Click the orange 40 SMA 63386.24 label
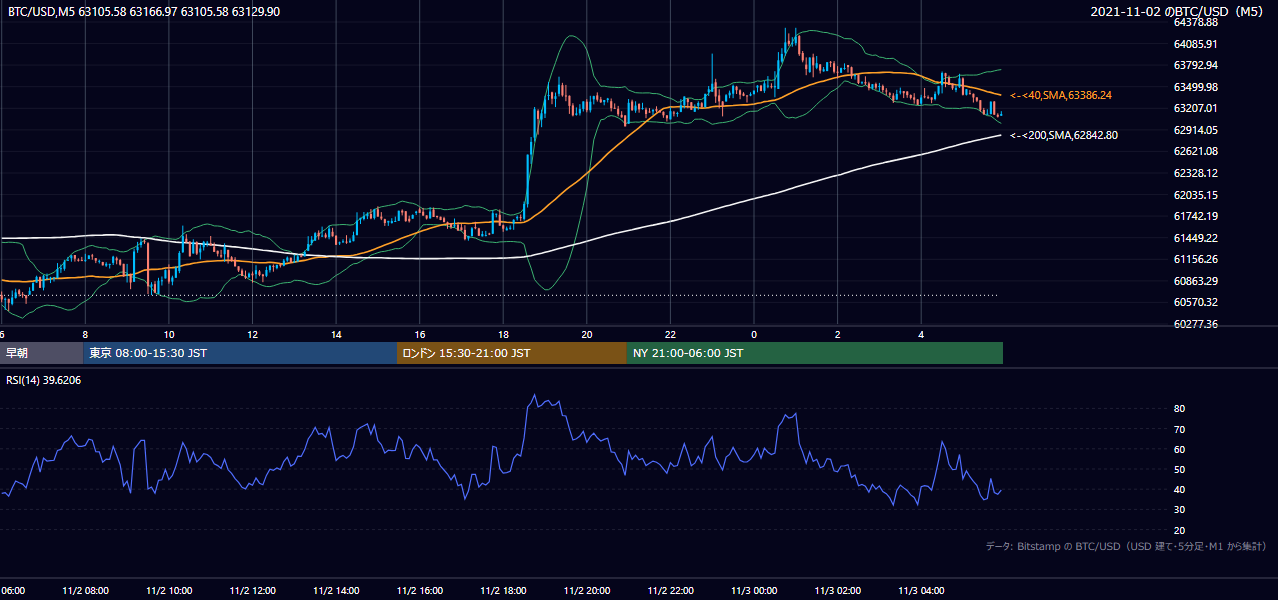1278x600 pixels. coord(1060,95)
